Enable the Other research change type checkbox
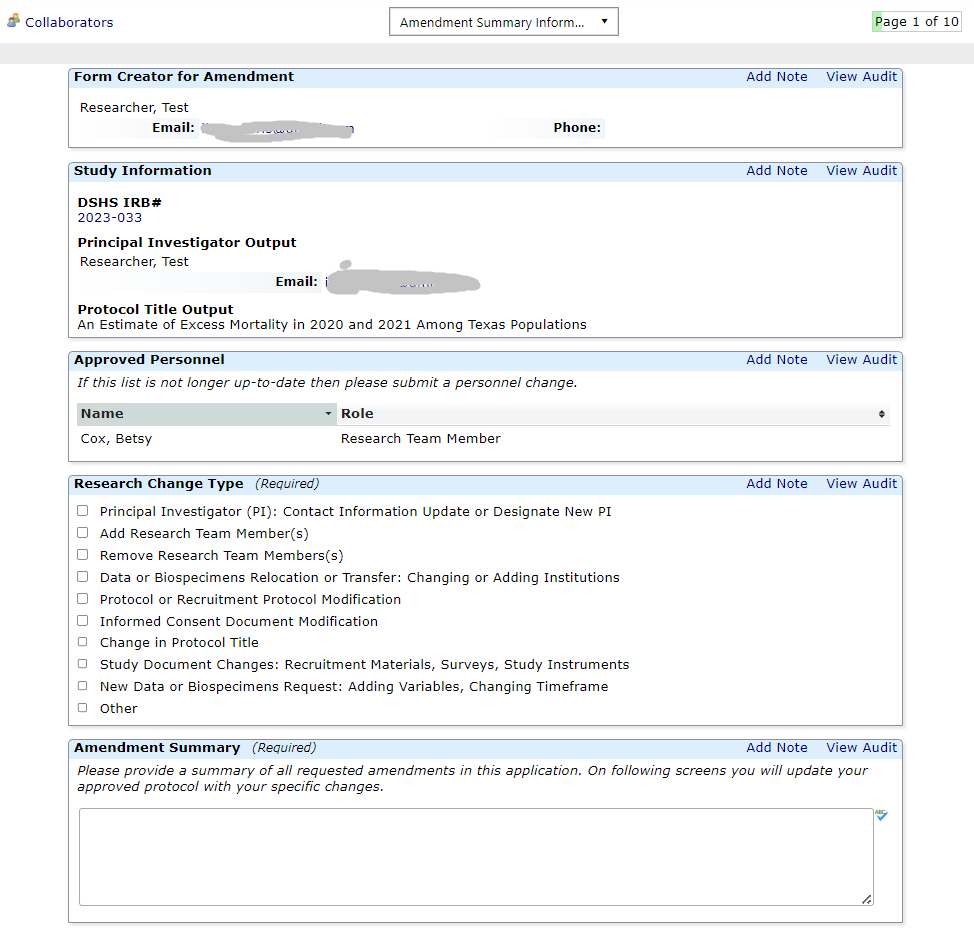Screen dimensions: 974x937 [x=83, y=707]
